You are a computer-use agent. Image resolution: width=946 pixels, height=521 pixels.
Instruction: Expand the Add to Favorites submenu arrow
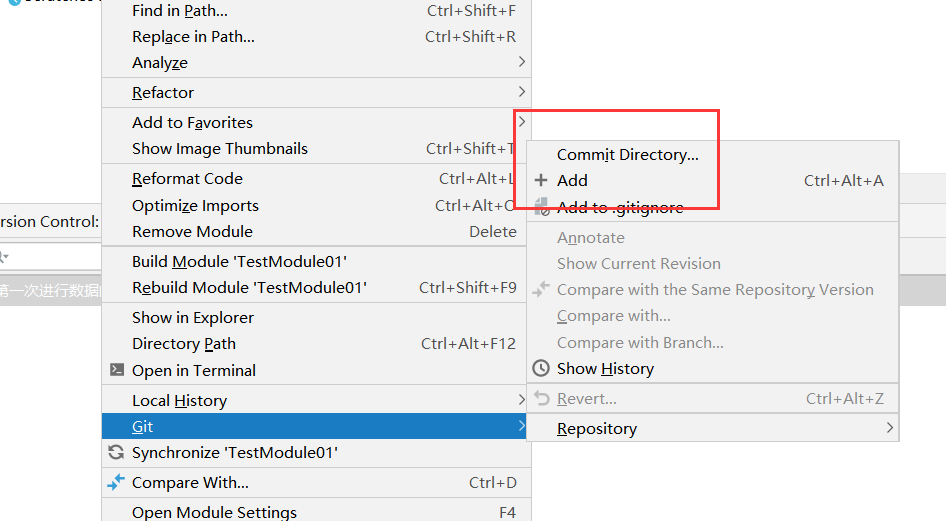pos(522,122)
